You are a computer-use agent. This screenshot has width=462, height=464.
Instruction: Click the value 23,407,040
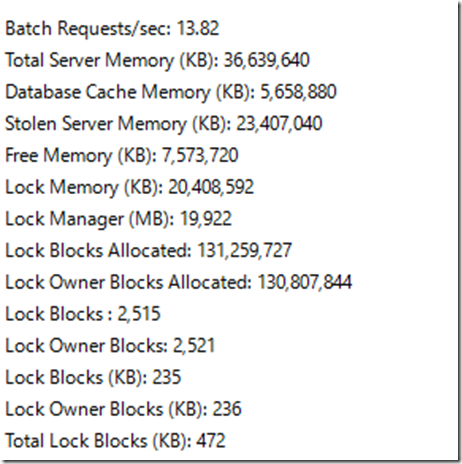click(279, 124)
